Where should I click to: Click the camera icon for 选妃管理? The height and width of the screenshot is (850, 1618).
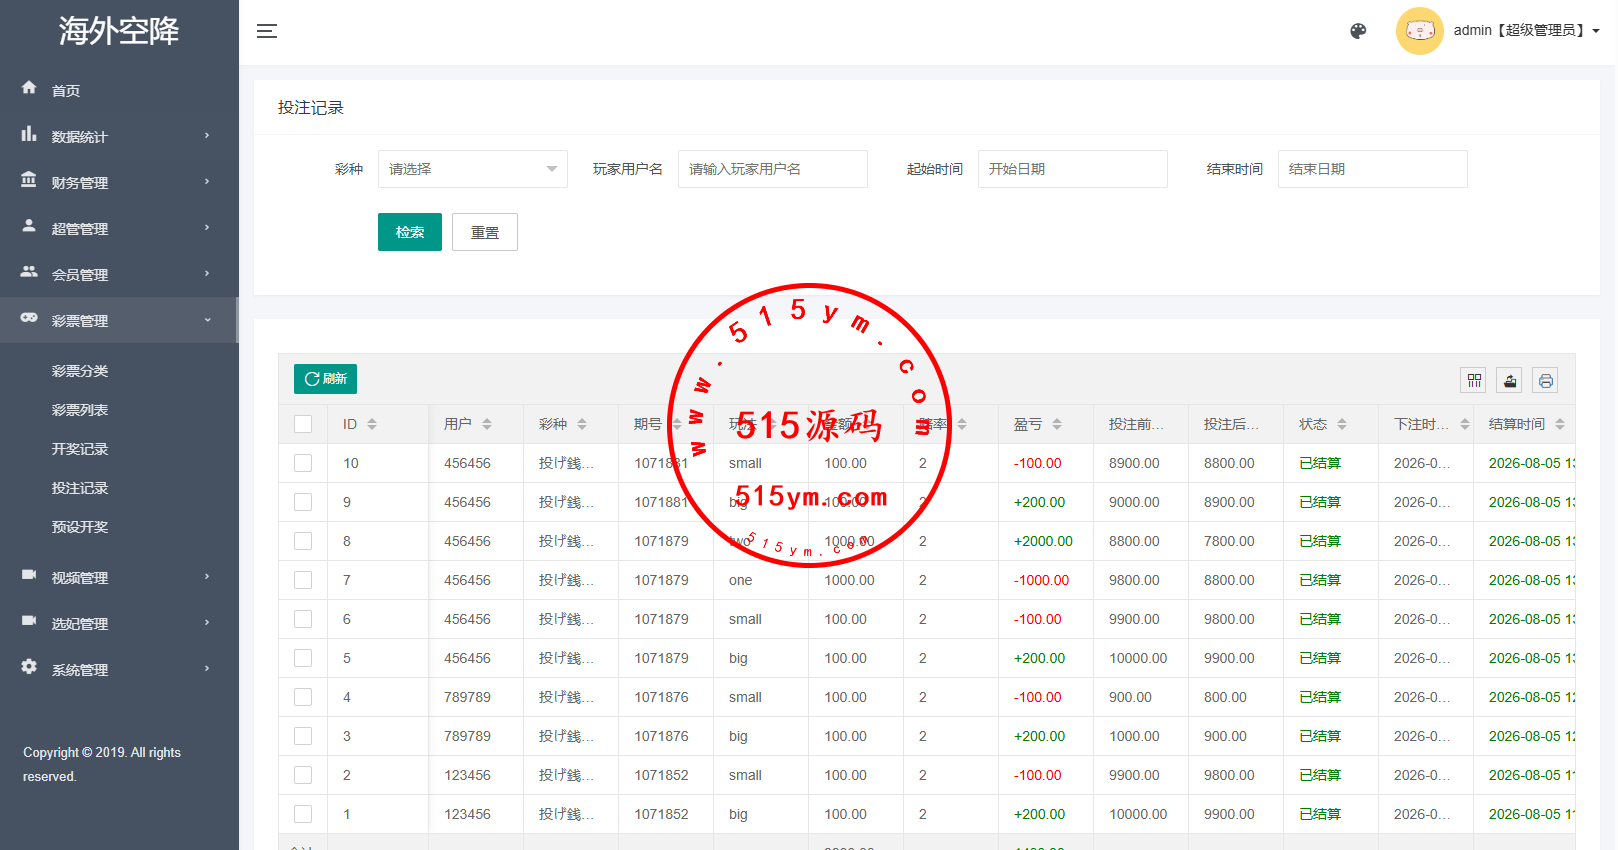tap(29, 621)
